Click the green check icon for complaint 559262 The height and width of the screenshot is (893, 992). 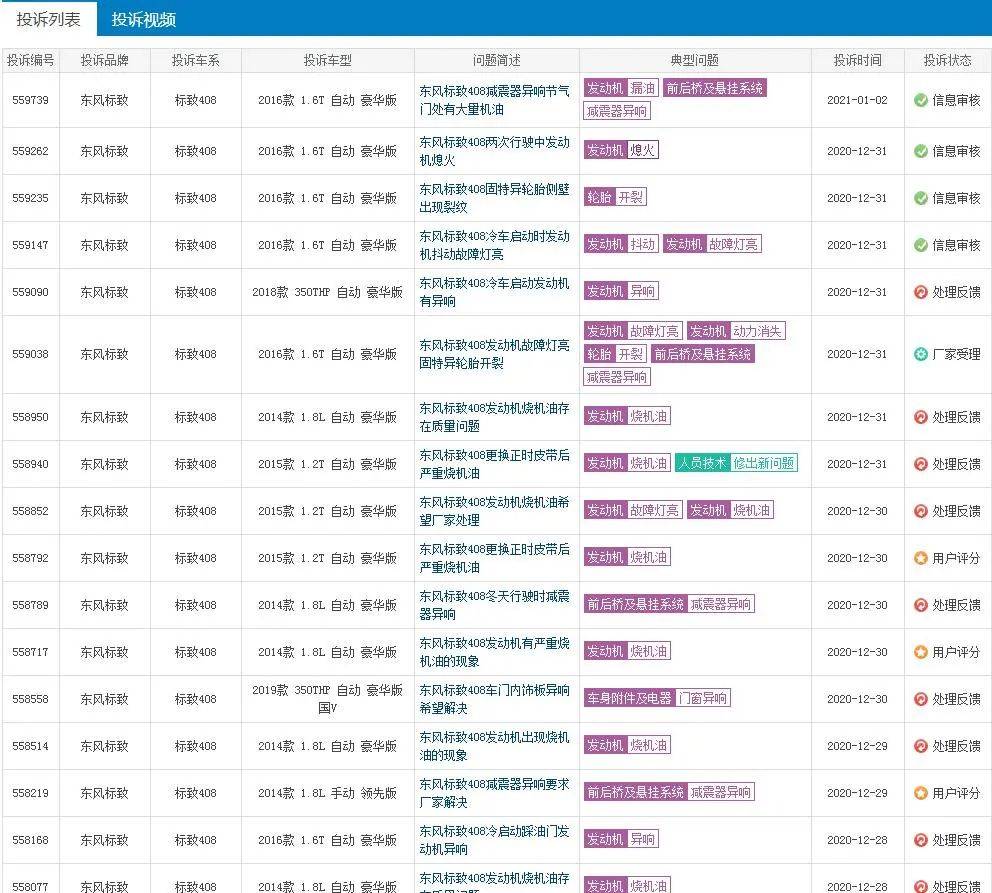click(x=921, y=151)
